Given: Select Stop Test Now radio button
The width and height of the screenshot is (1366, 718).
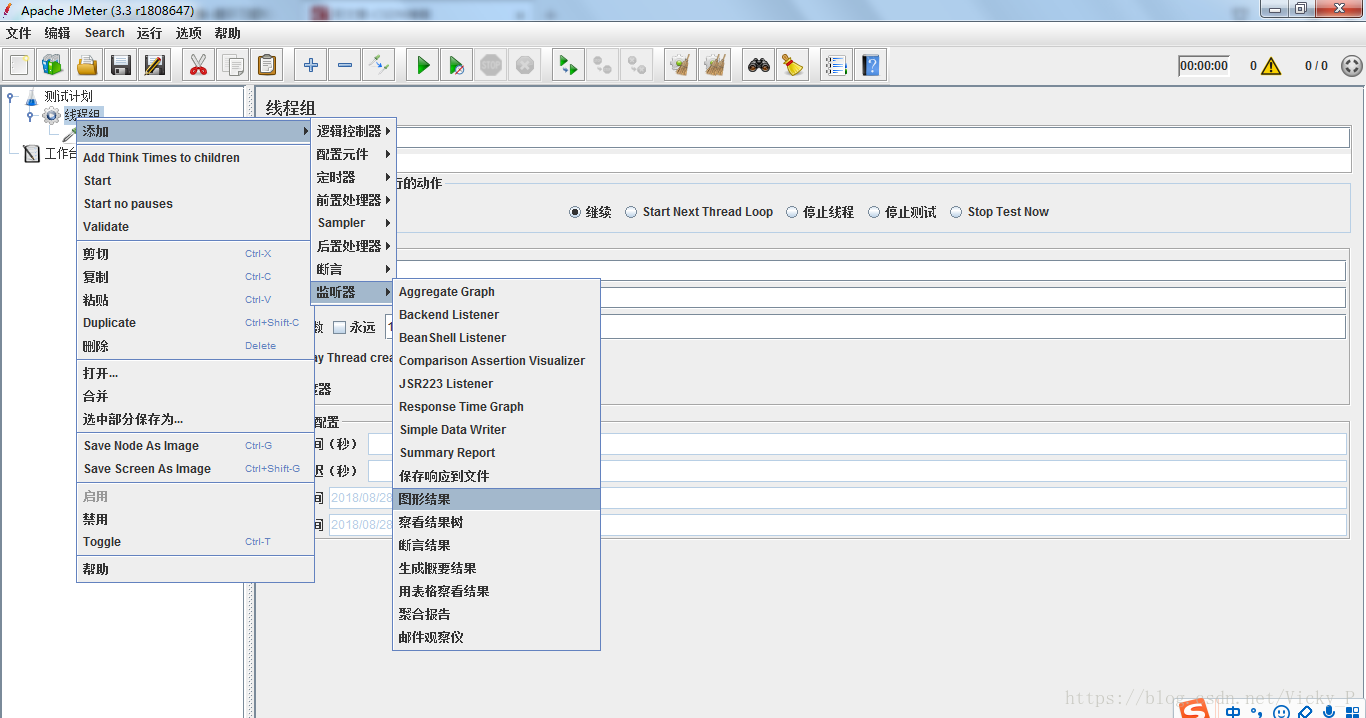Looking at the screenshot, I should (956, 212).
